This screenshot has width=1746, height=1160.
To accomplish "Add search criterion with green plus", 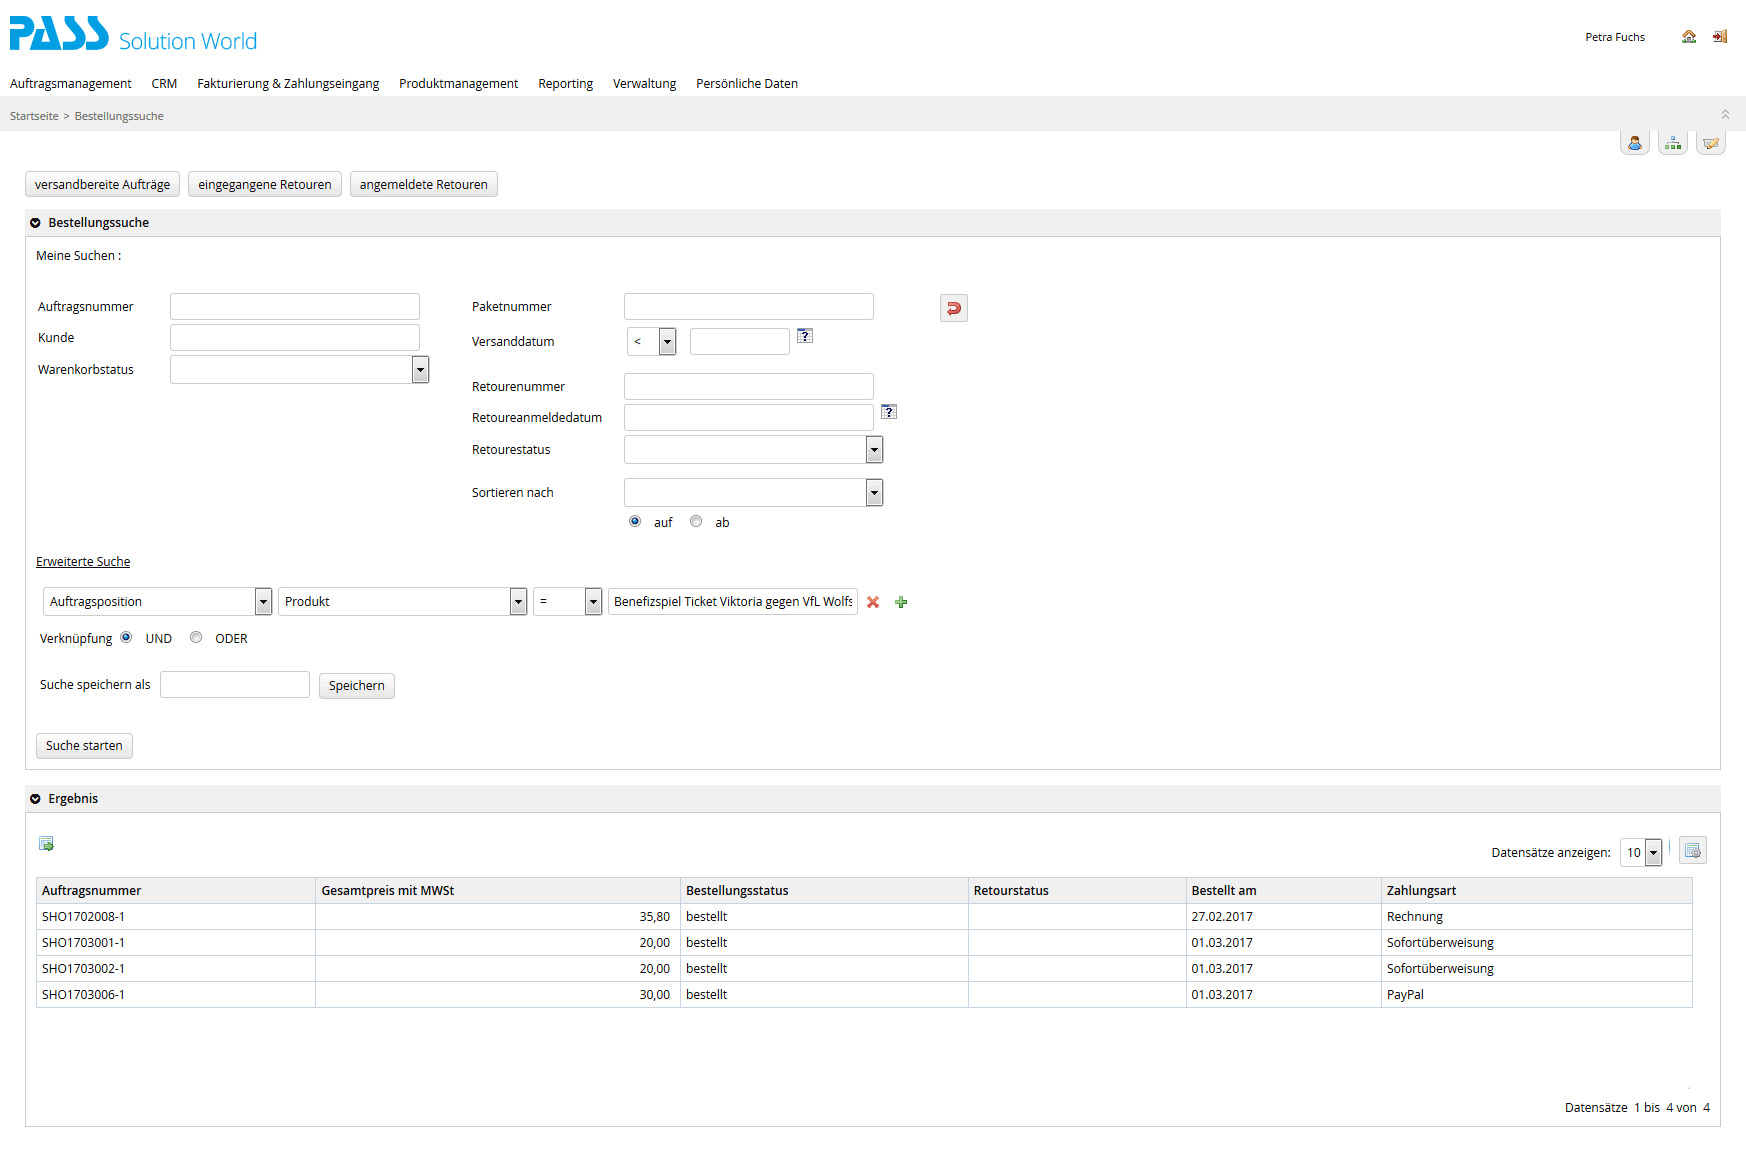I will (901, 602).
